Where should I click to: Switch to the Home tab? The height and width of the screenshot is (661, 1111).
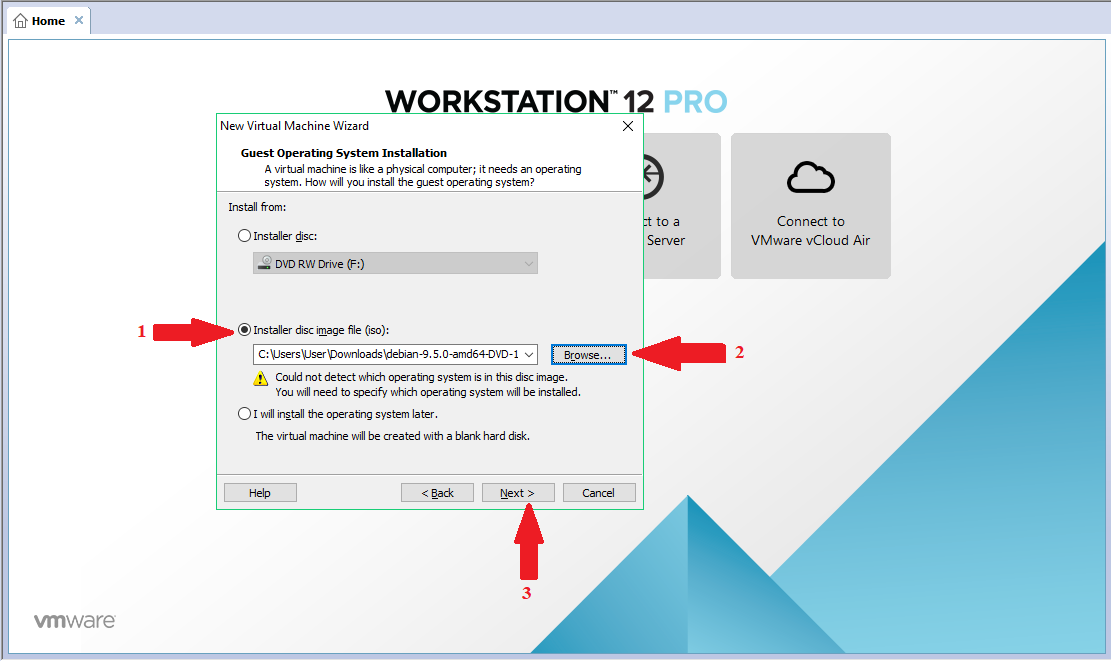48,21
